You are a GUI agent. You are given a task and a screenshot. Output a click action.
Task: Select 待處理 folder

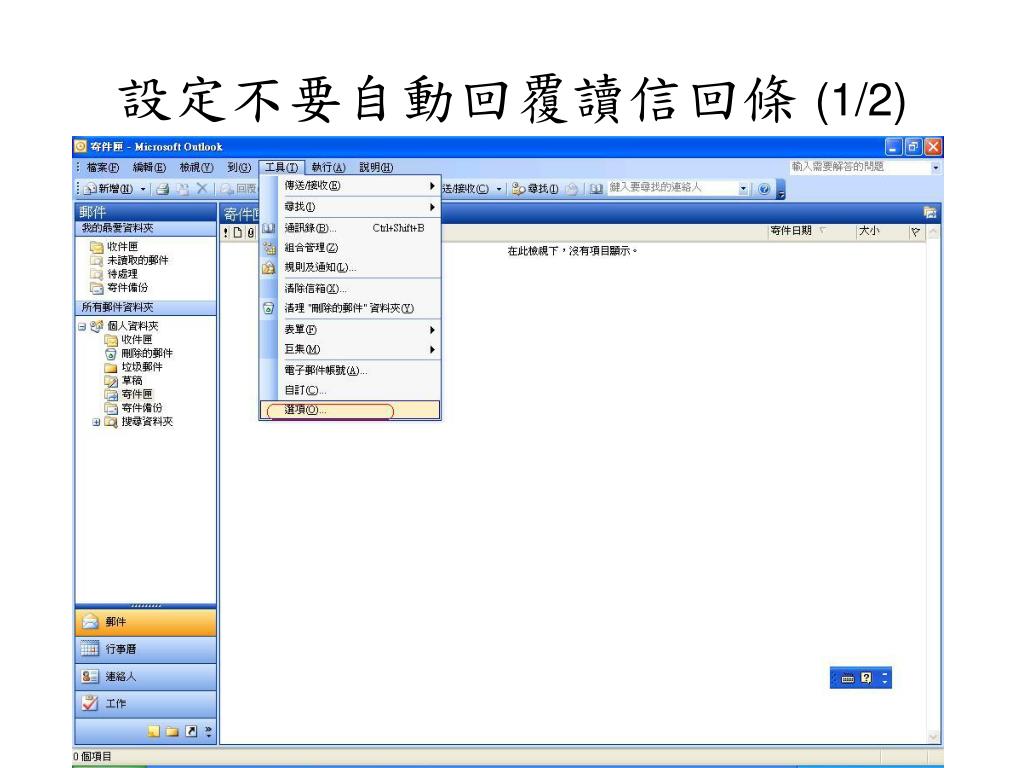(115, 274)
